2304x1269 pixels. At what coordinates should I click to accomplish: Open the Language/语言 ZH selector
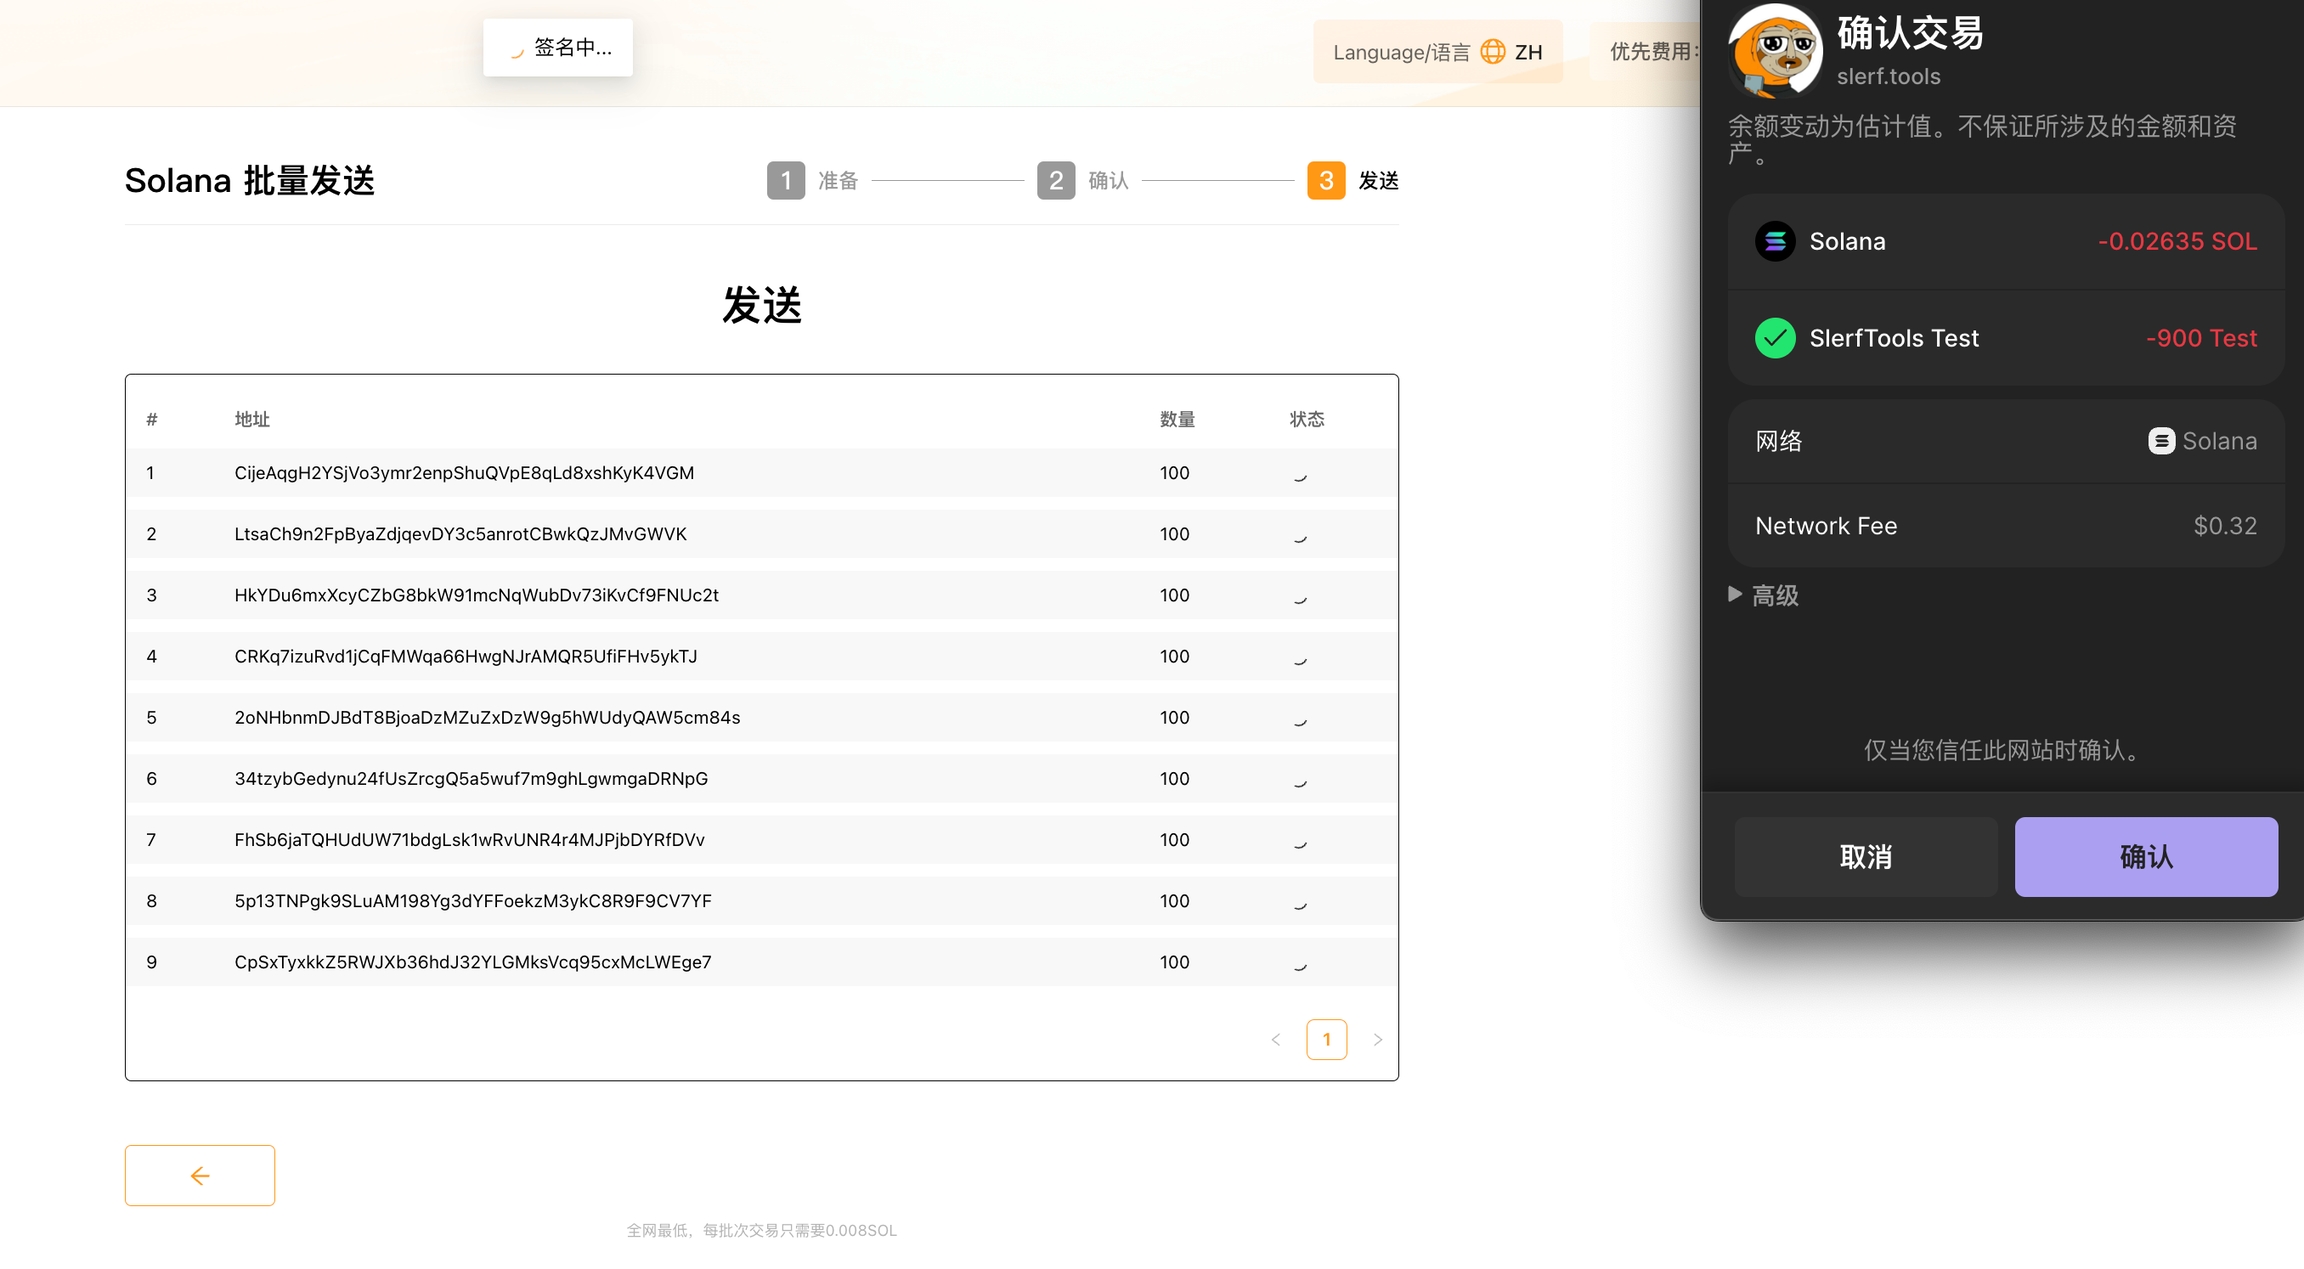(x=1437, y=52)
